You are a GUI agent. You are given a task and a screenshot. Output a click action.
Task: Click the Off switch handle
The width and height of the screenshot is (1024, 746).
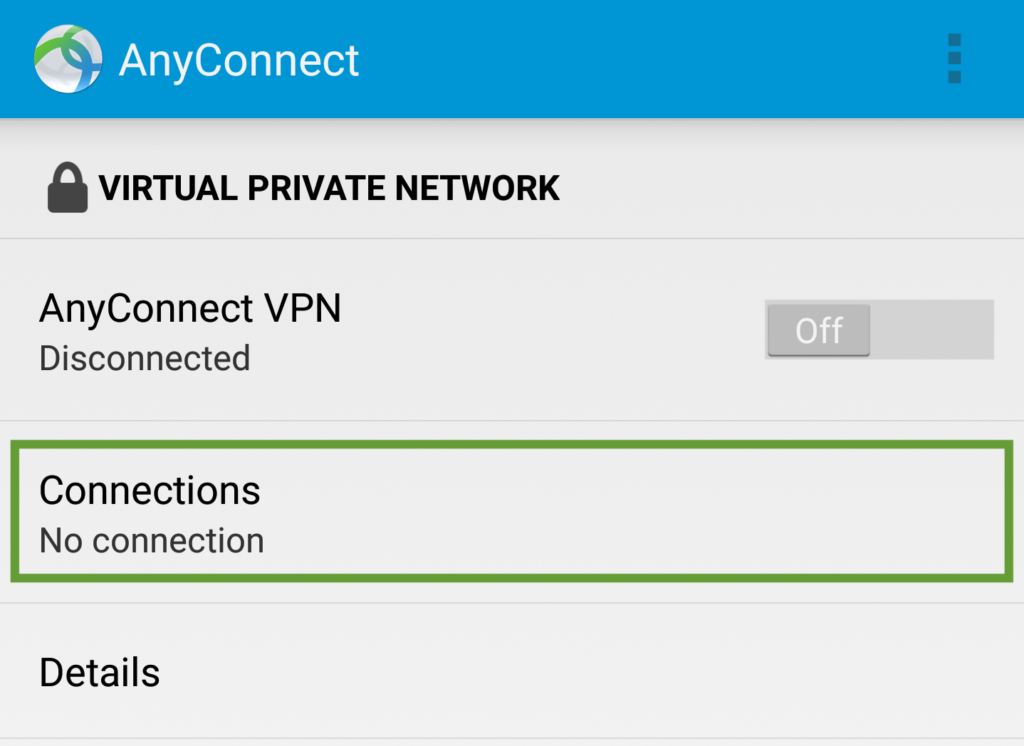(x=819, y=330)
